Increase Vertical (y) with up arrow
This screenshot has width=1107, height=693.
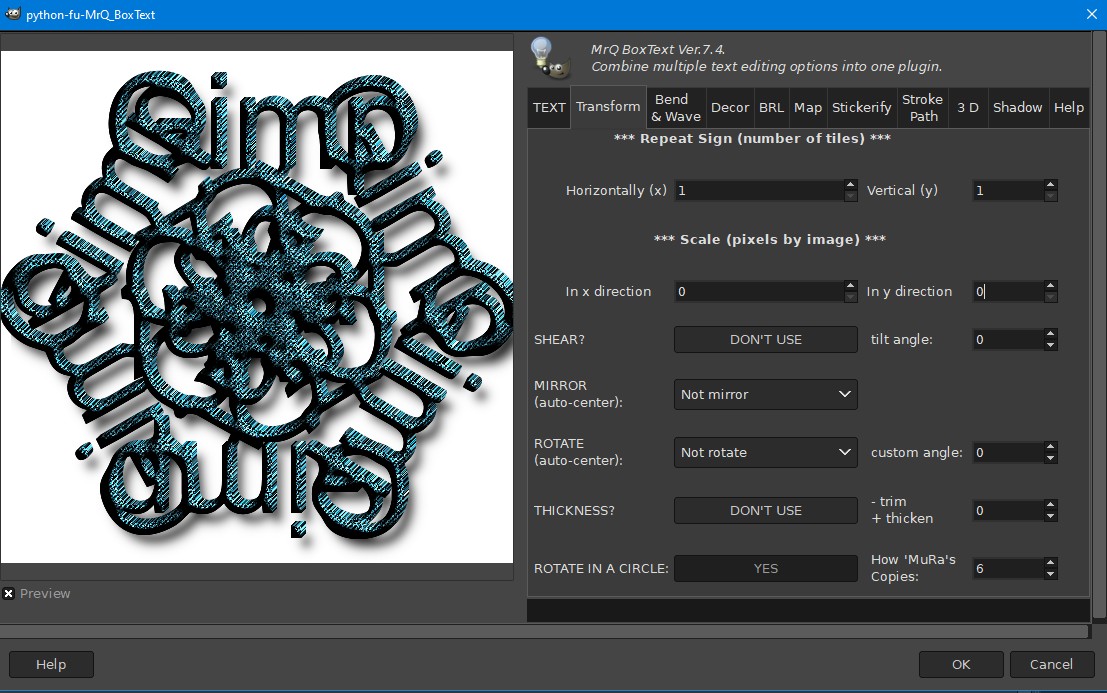[1051, 185]
